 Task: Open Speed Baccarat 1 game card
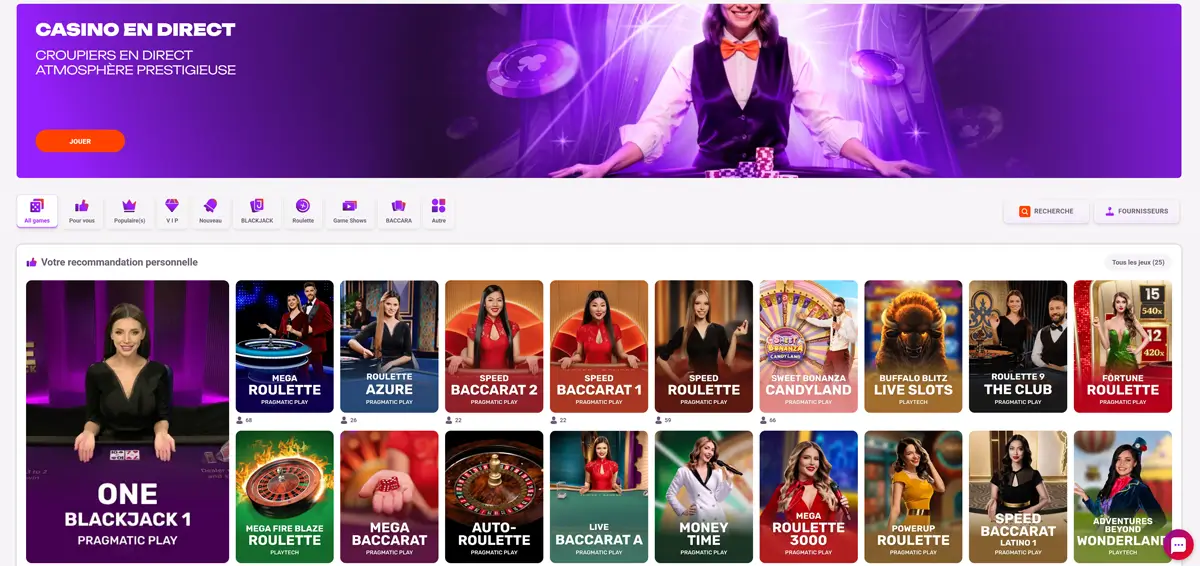point(599,346)
